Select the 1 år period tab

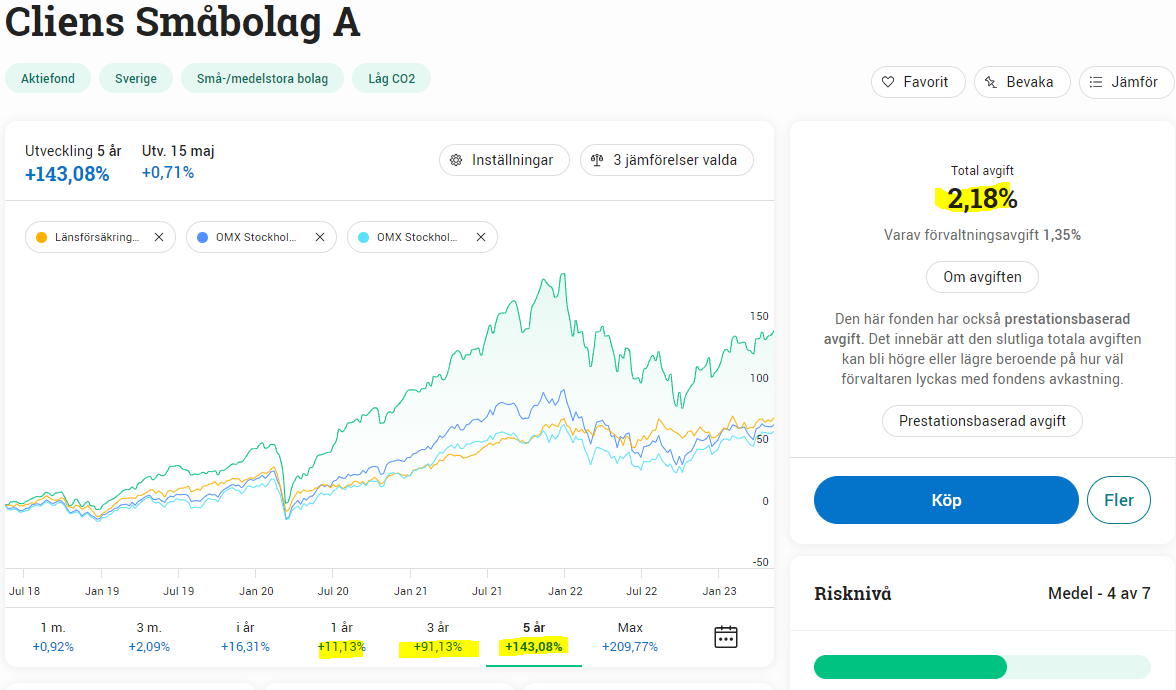[341, 637]
